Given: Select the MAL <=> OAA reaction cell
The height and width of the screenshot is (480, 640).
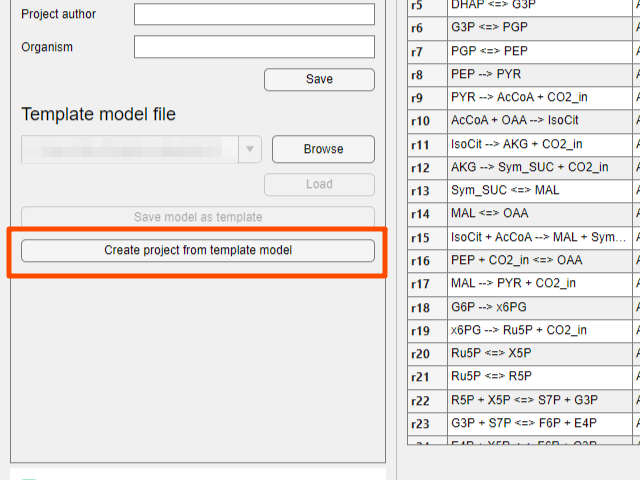Looking at the screenshot, I should click(x=538, y=213).
